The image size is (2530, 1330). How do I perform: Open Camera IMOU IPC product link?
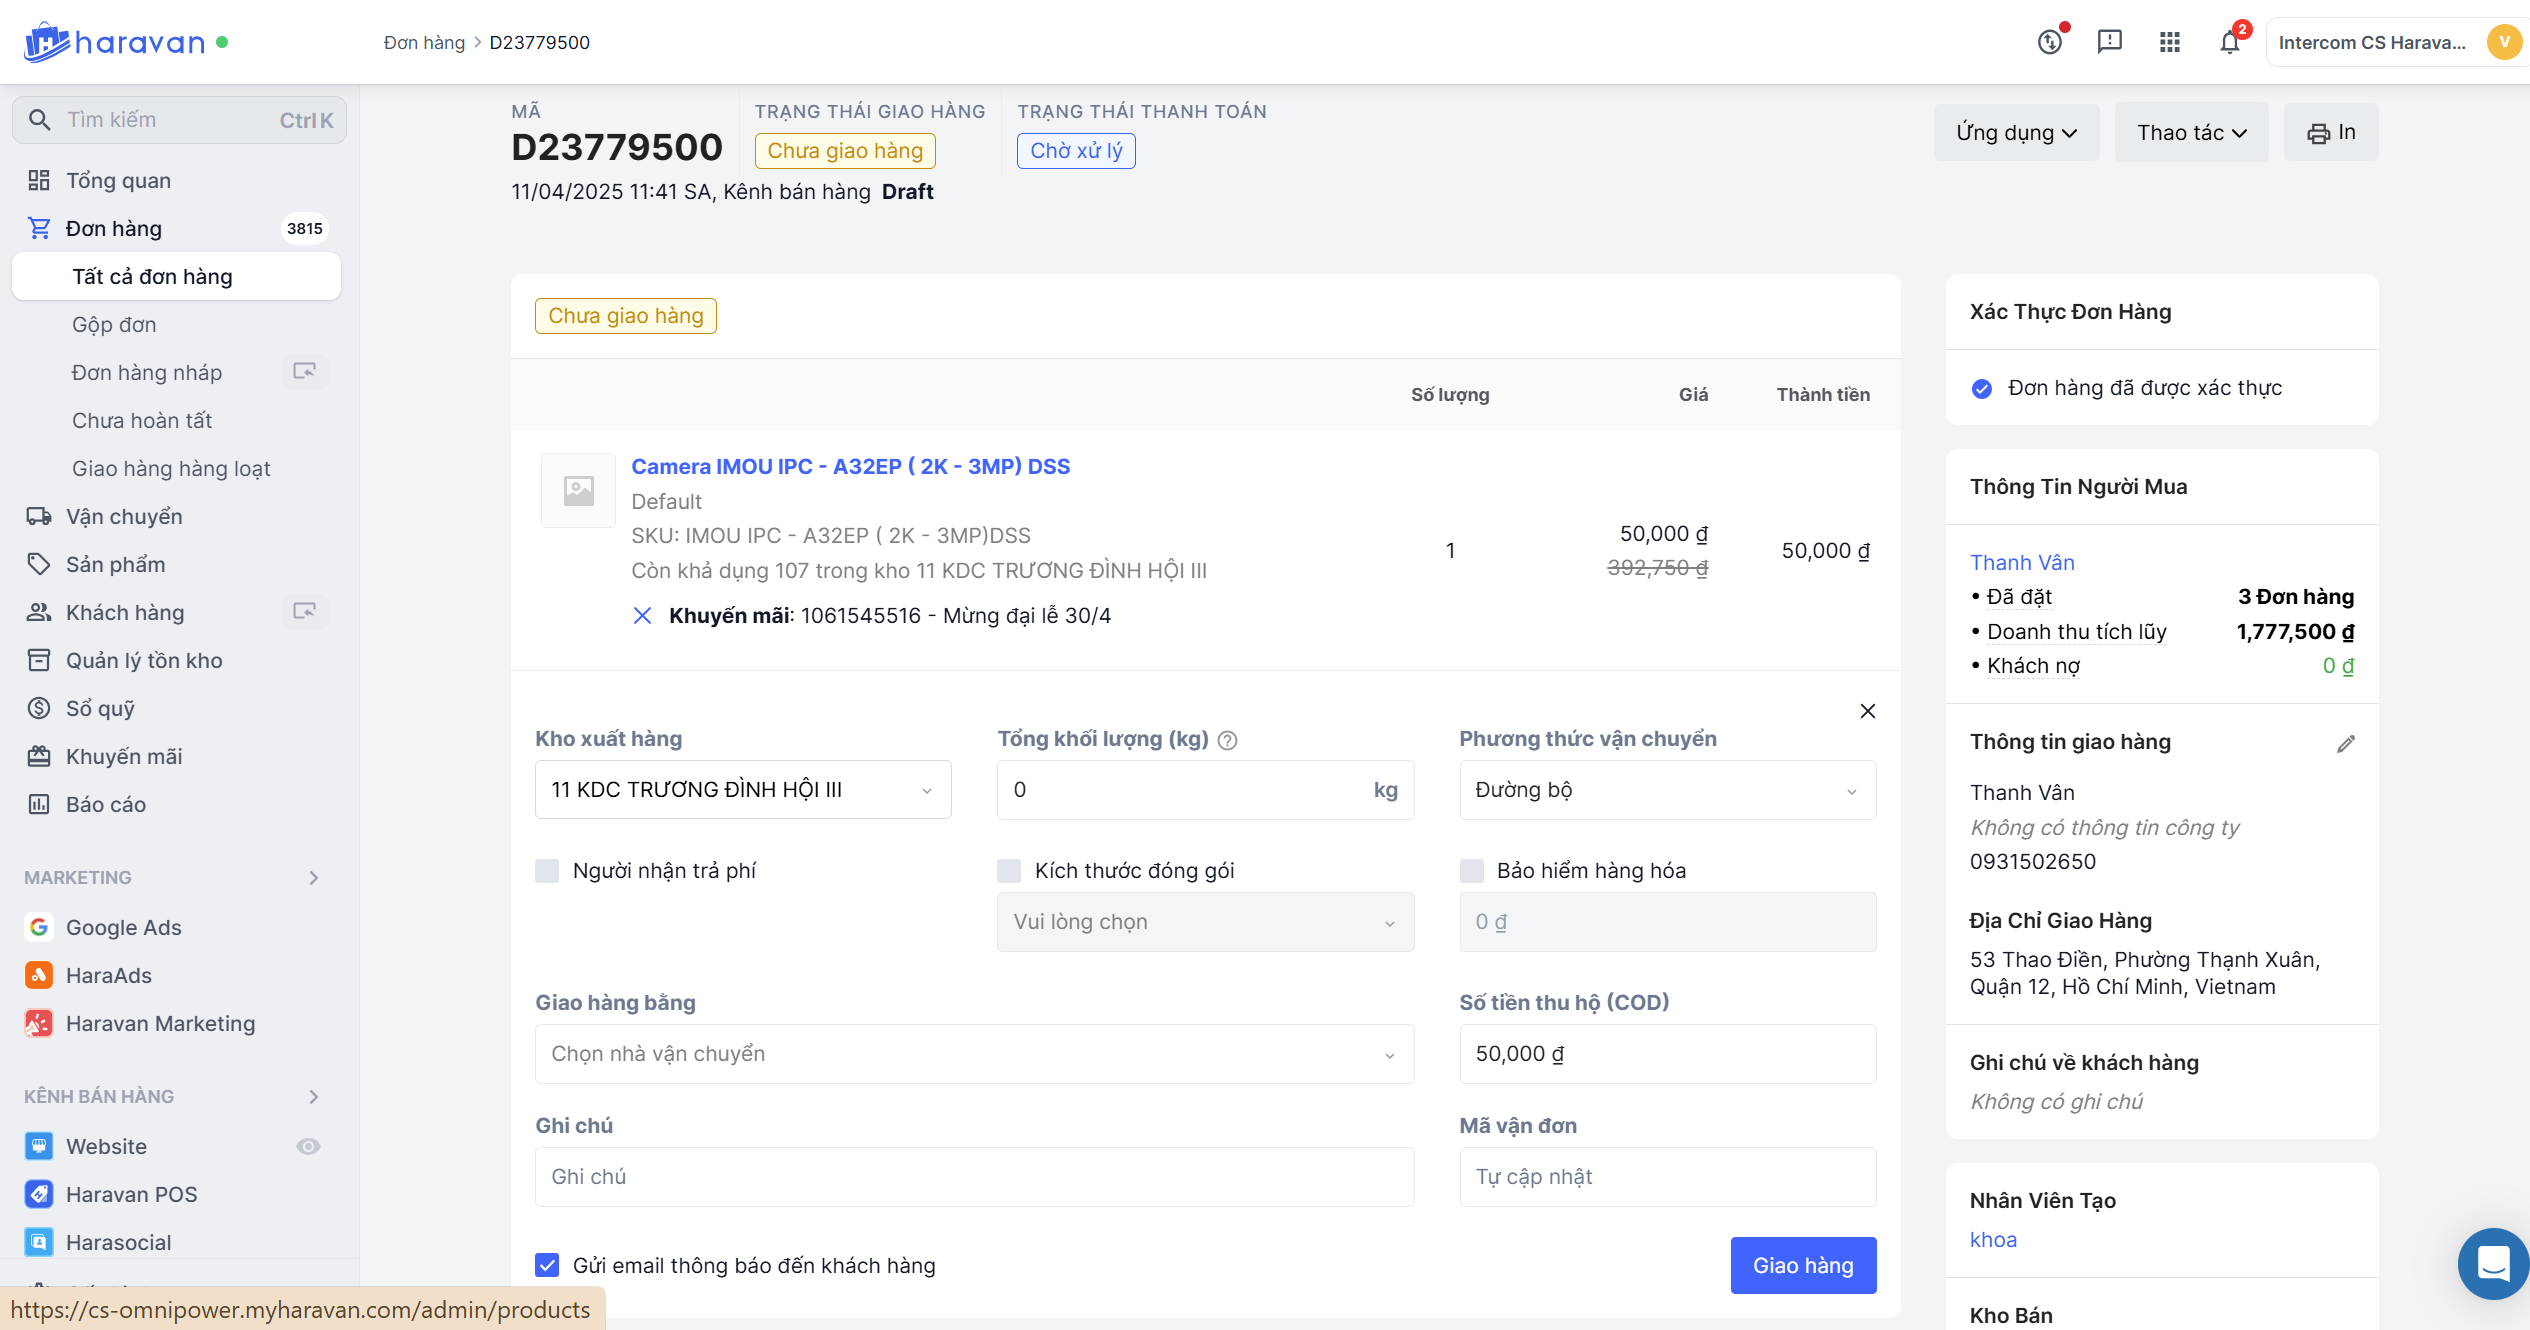[850, 466]
